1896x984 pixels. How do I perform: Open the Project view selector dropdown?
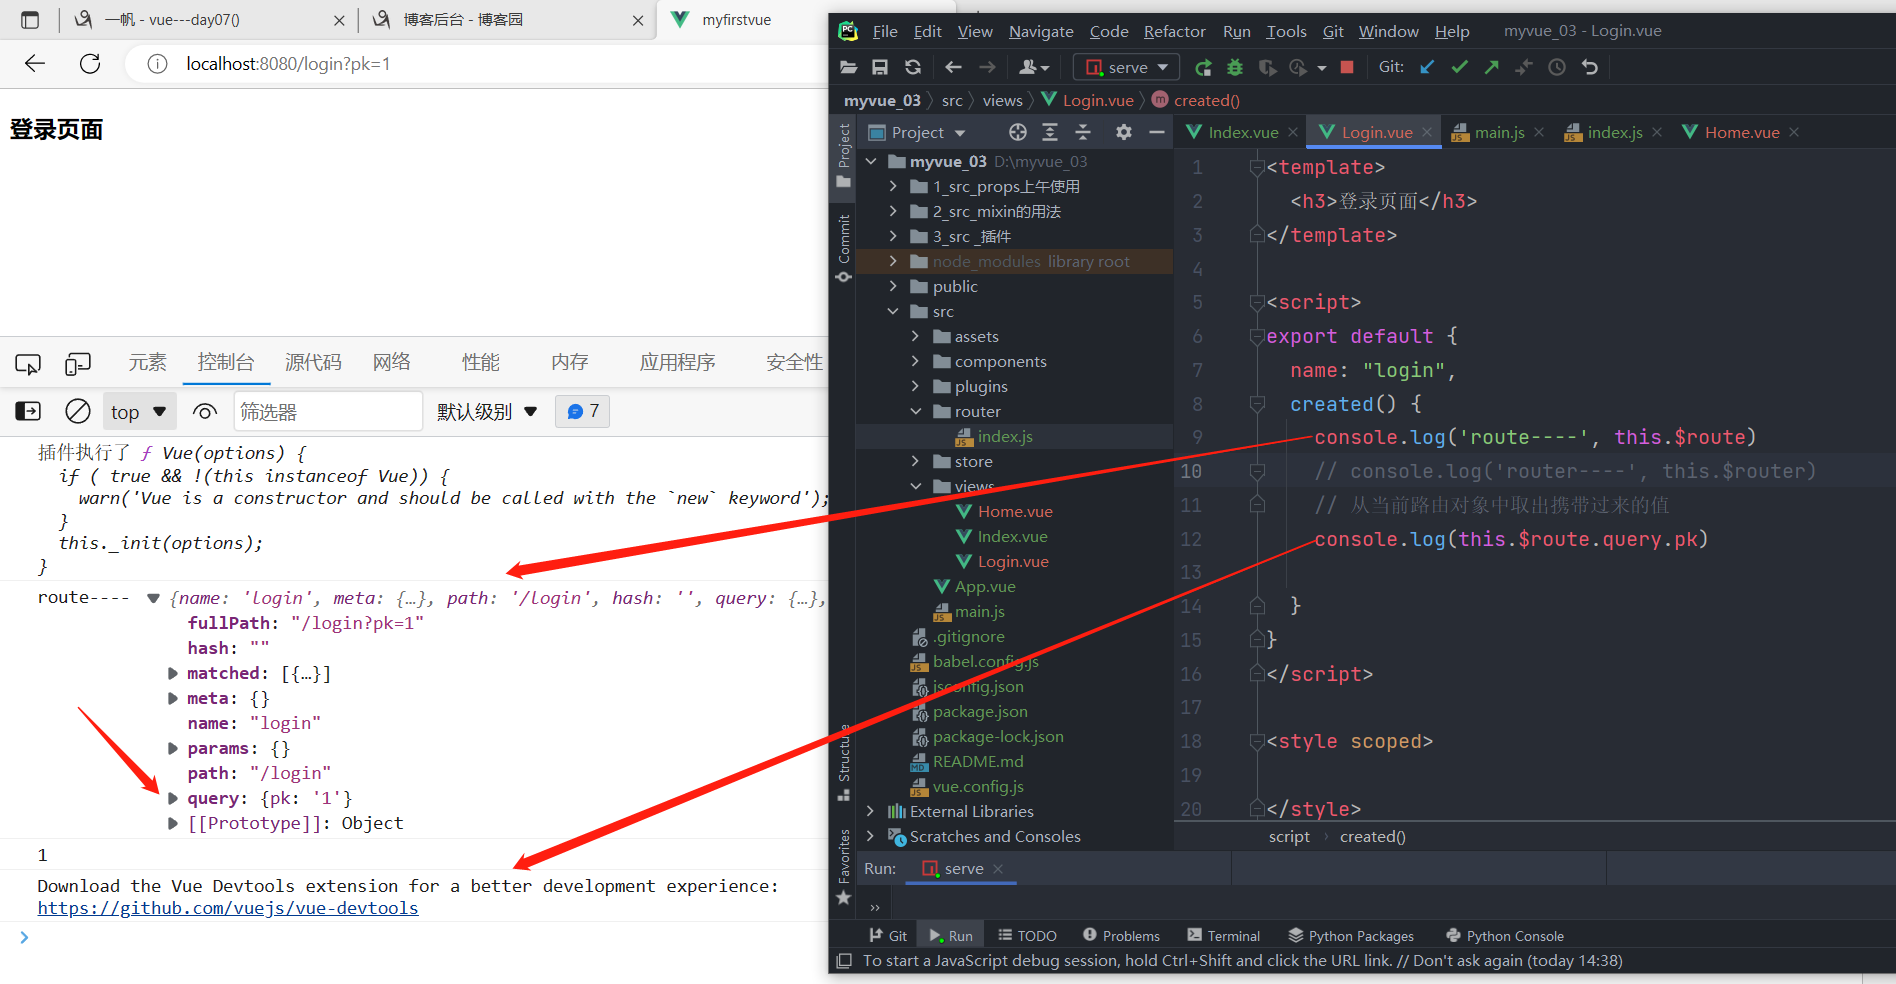[x=917, y=132]
